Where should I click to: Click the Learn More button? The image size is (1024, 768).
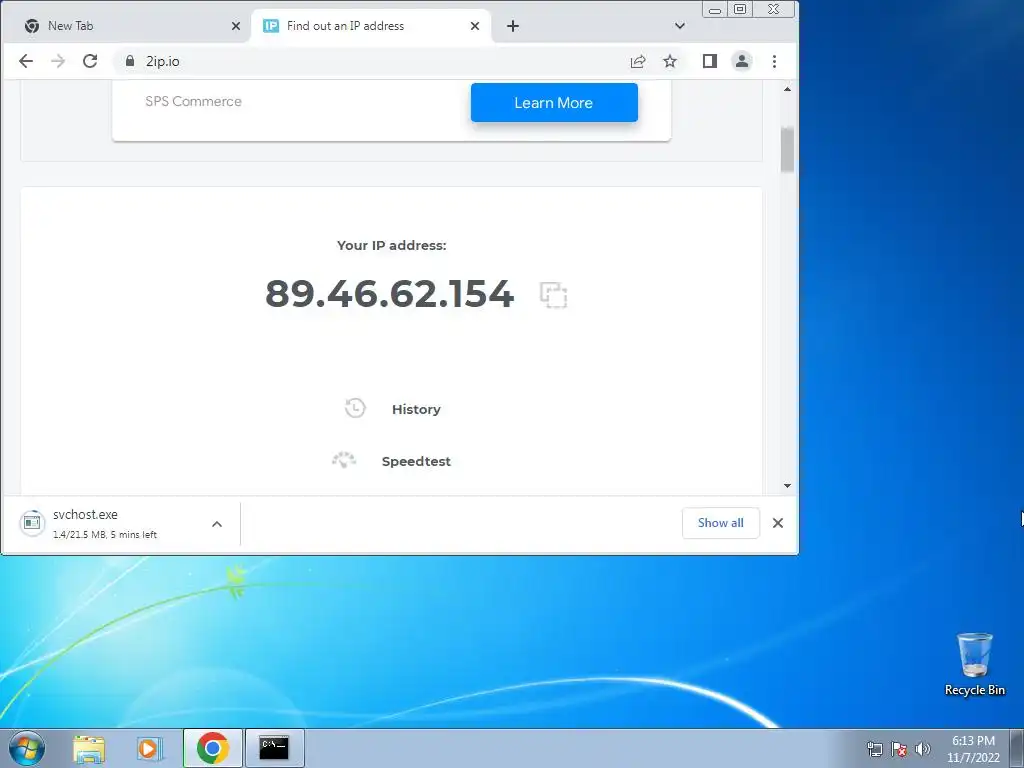click(554, 103)
